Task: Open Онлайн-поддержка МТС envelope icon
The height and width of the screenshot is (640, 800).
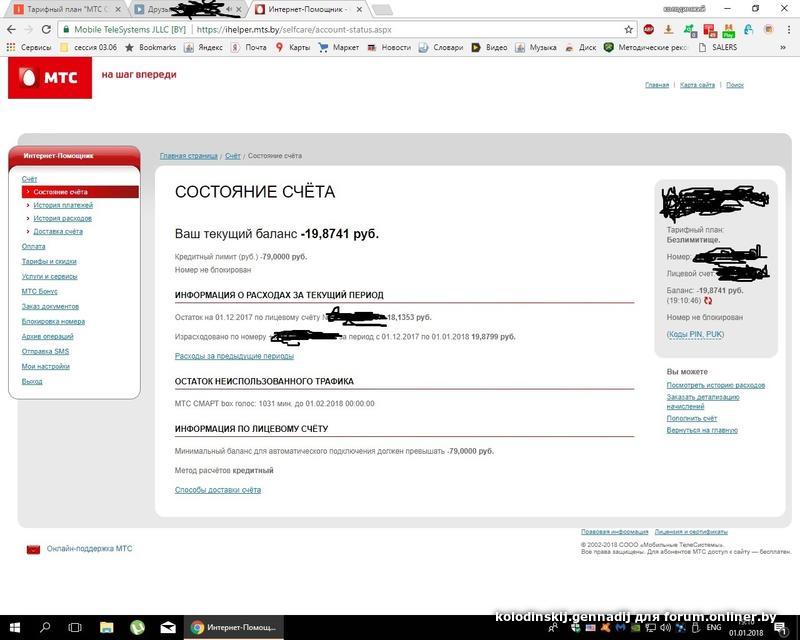Action: [33, 549]
